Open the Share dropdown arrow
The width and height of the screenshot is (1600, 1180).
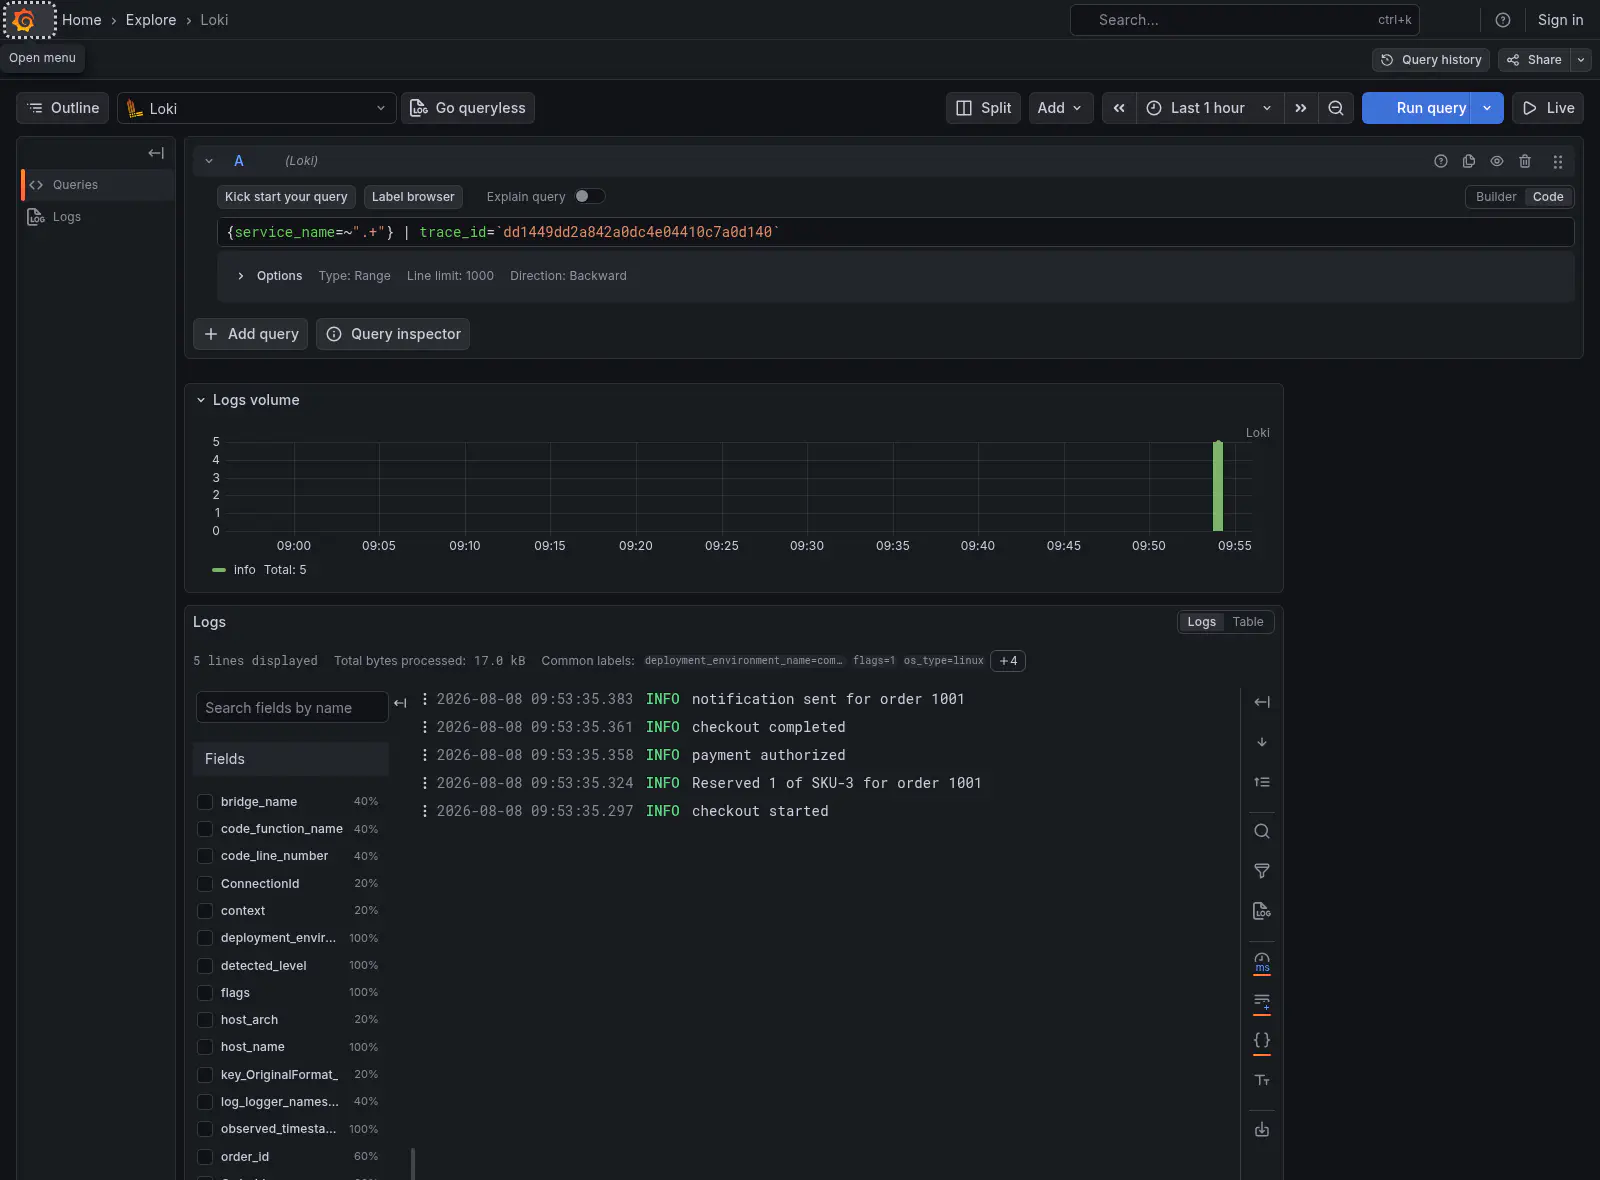tap(1581, 60)
